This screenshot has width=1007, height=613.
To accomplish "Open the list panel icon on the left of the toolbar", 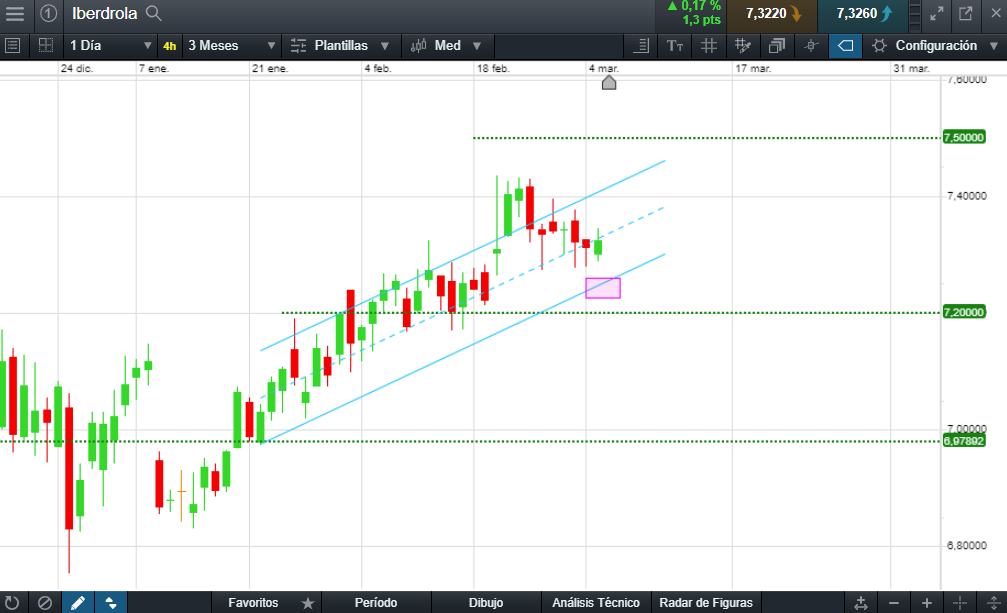I will pos(12,46).
